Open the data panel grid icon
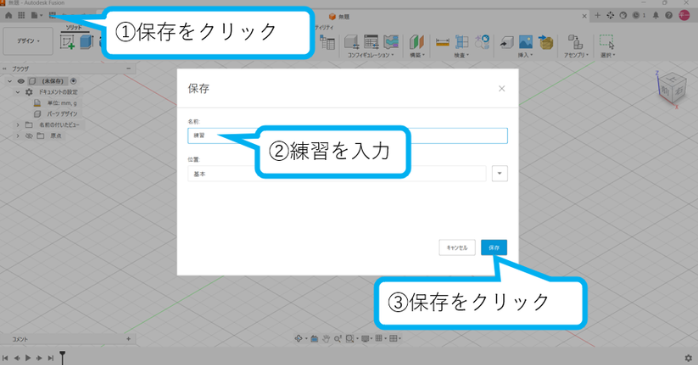The width and height of the screenshot is (698, 365). click(x=21, y=16)
